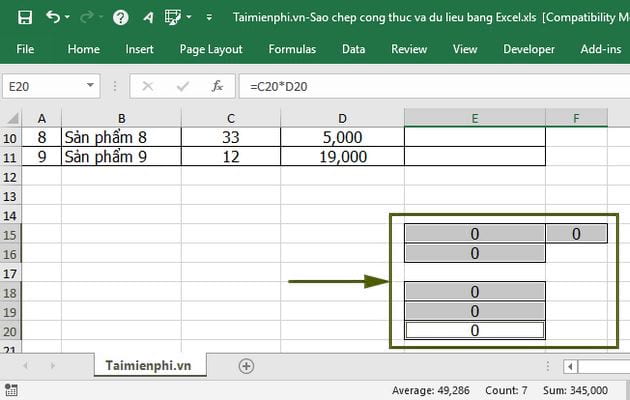
Task: Click the Cancel X icon in formula bar
Action: point(147,86)
